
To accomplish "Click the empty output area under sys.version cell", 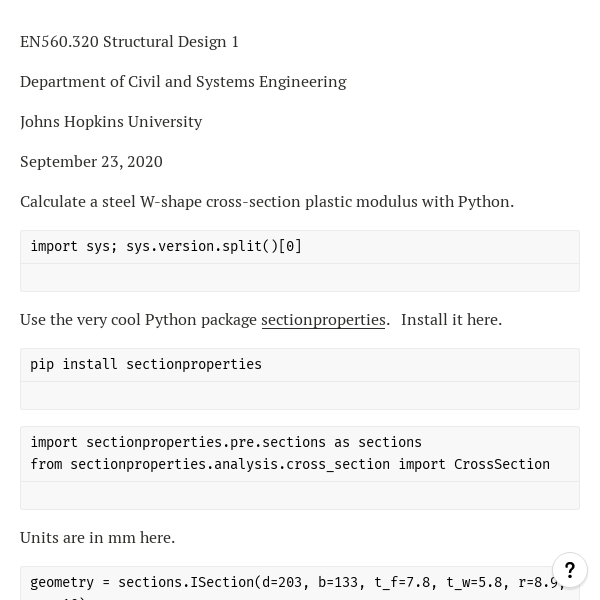I will [x=300, y=277].
